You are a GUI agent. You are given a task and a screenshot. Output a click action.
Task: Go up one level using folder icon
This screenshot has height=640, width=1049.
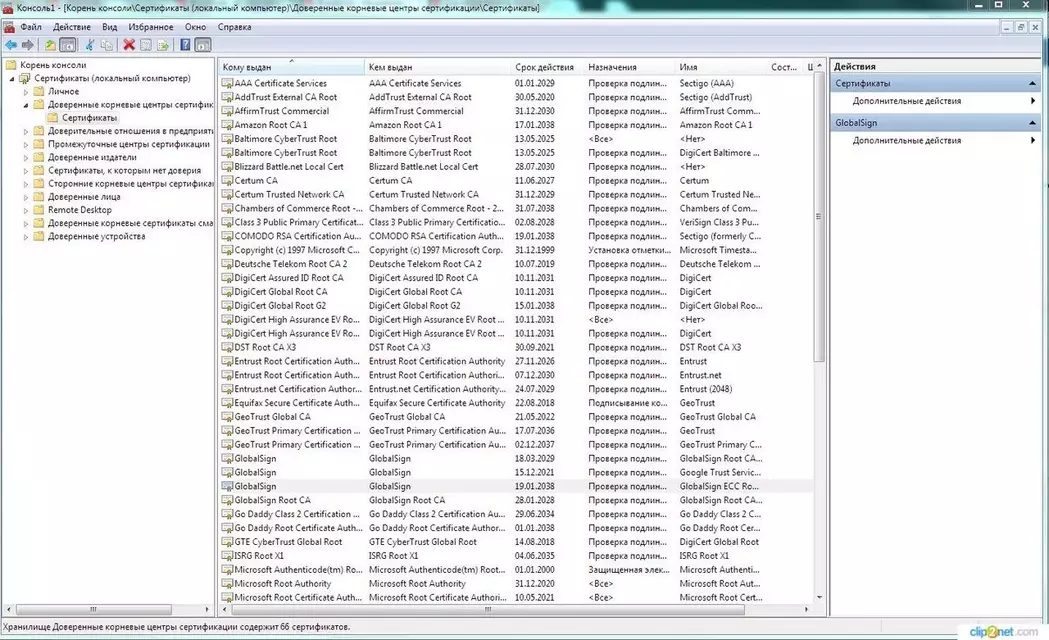coord(50,45)
